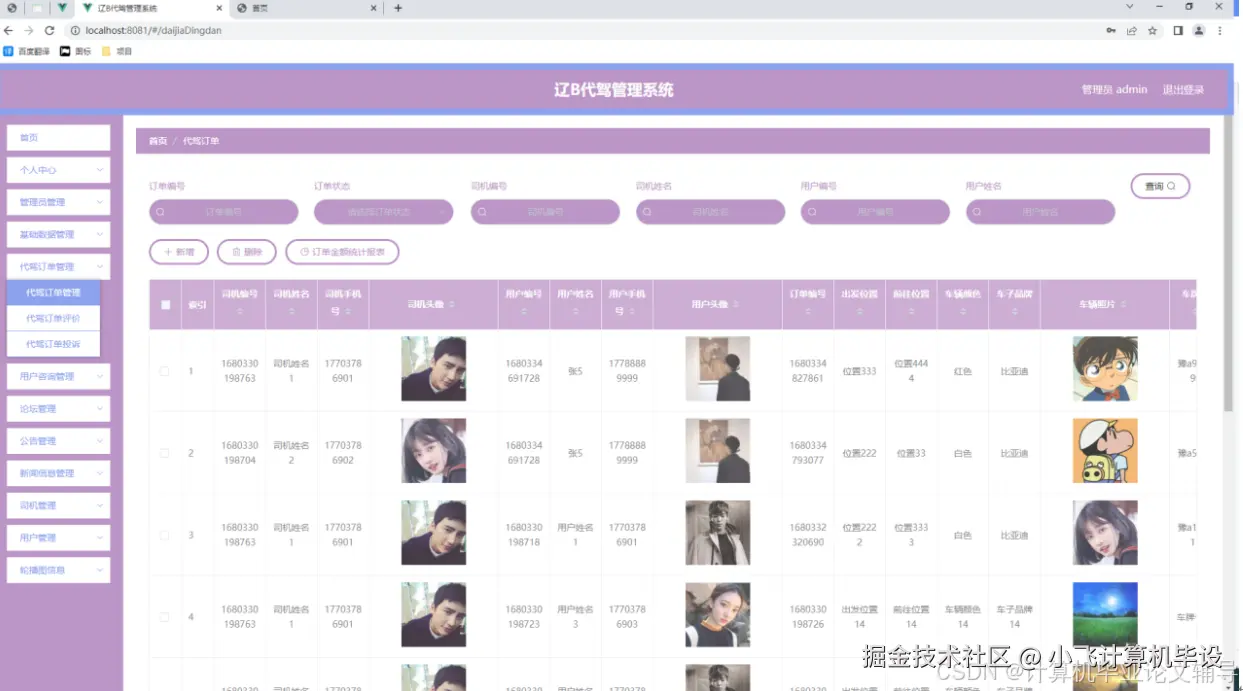
Task: Click the 退出登录 logout link
Action: click(1183, 90)
